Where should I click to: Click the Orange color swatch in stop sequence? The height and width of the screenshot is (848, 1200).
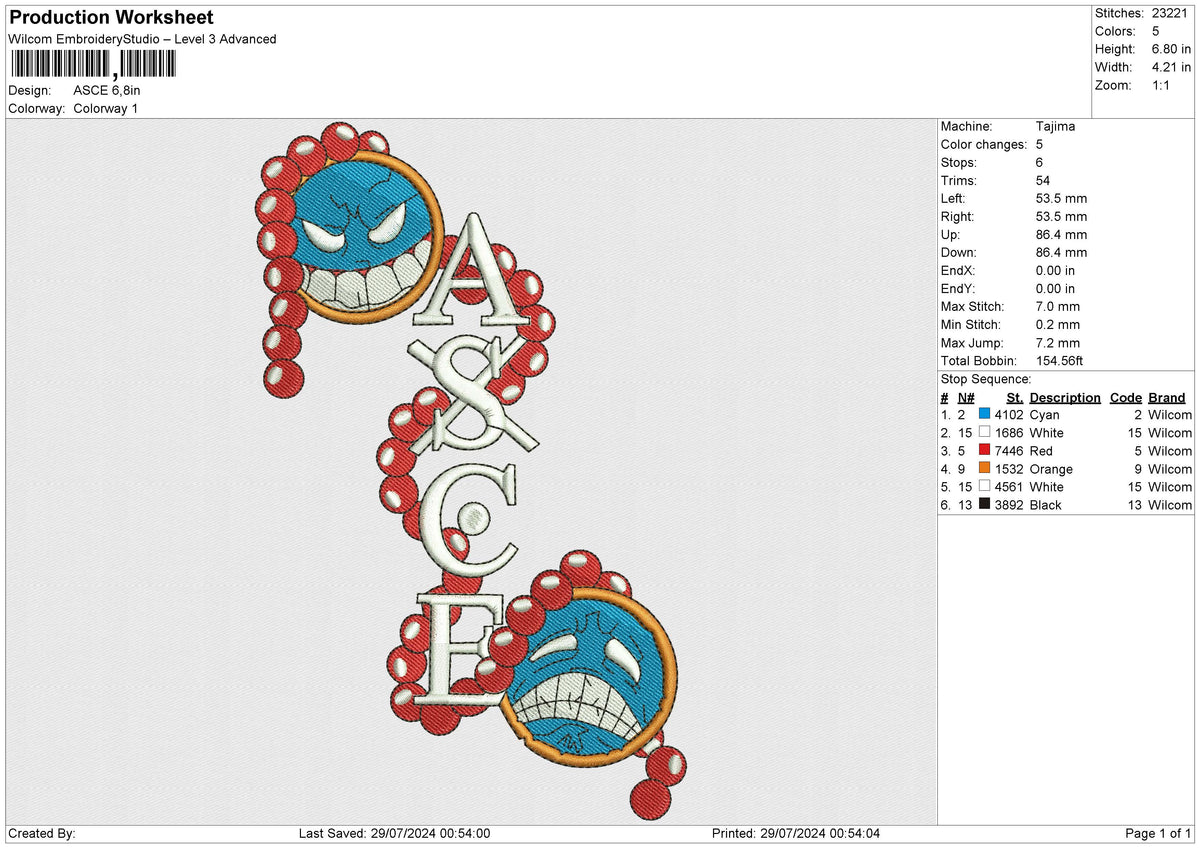(x=985, y=469)
